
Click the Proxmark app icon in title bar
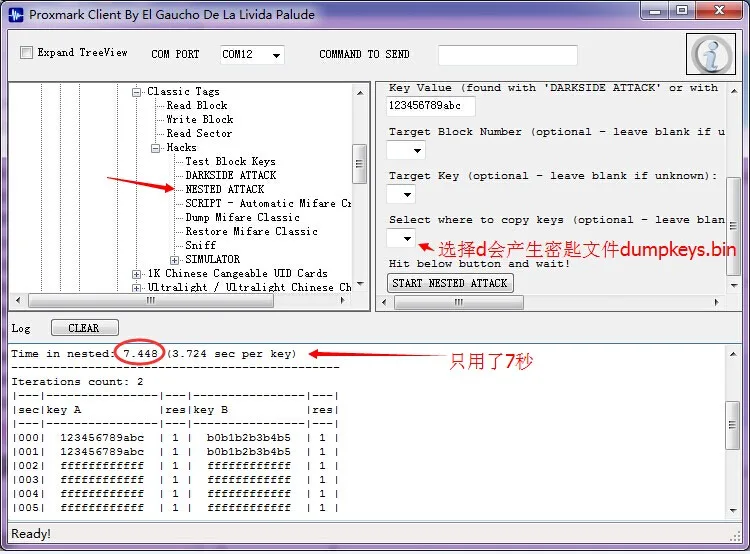16,14
